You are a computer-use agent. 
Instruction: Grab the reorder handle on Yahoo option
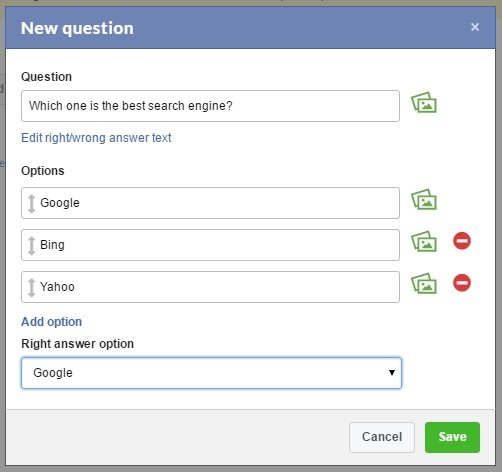point(32,288)
